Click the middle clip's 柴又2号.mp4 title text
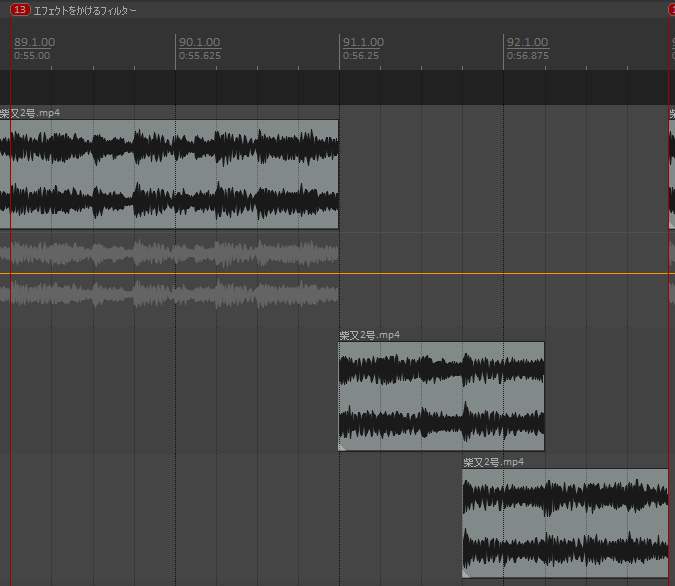 point(369,335)
